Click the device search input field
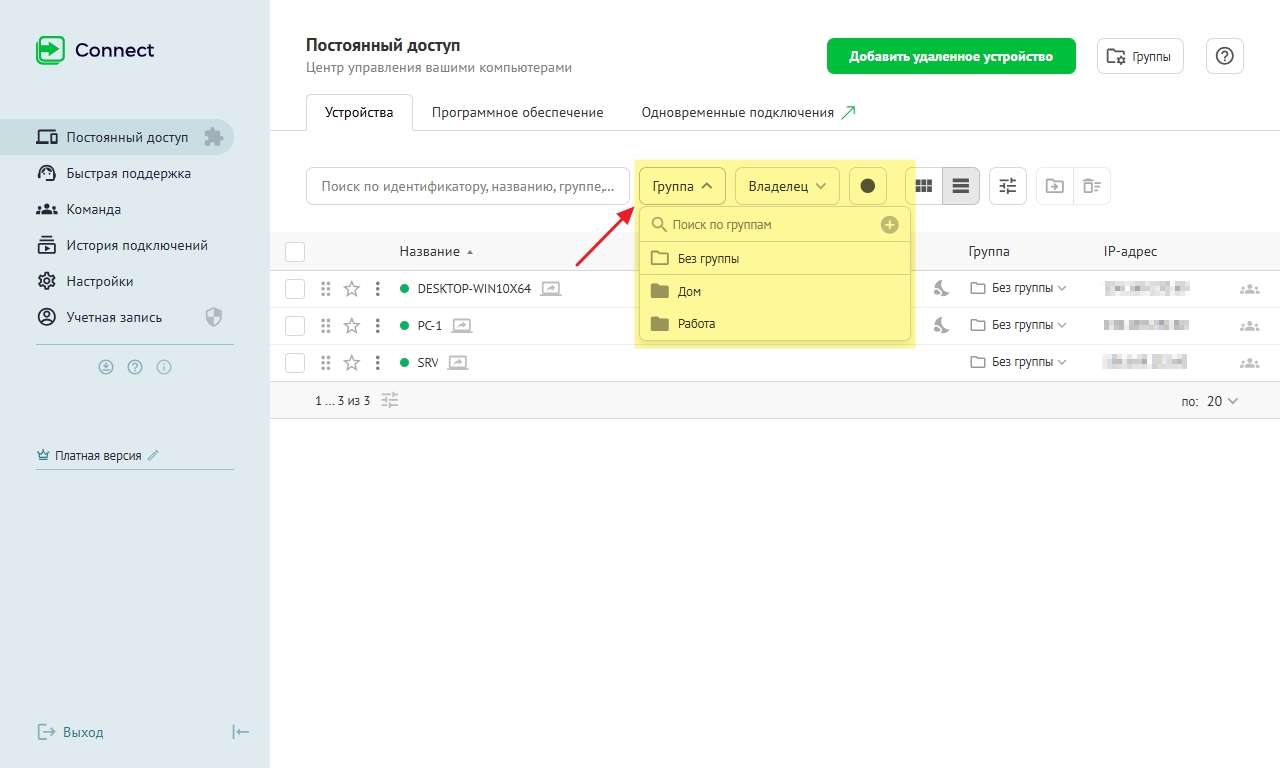 click(x=467, y=186)
